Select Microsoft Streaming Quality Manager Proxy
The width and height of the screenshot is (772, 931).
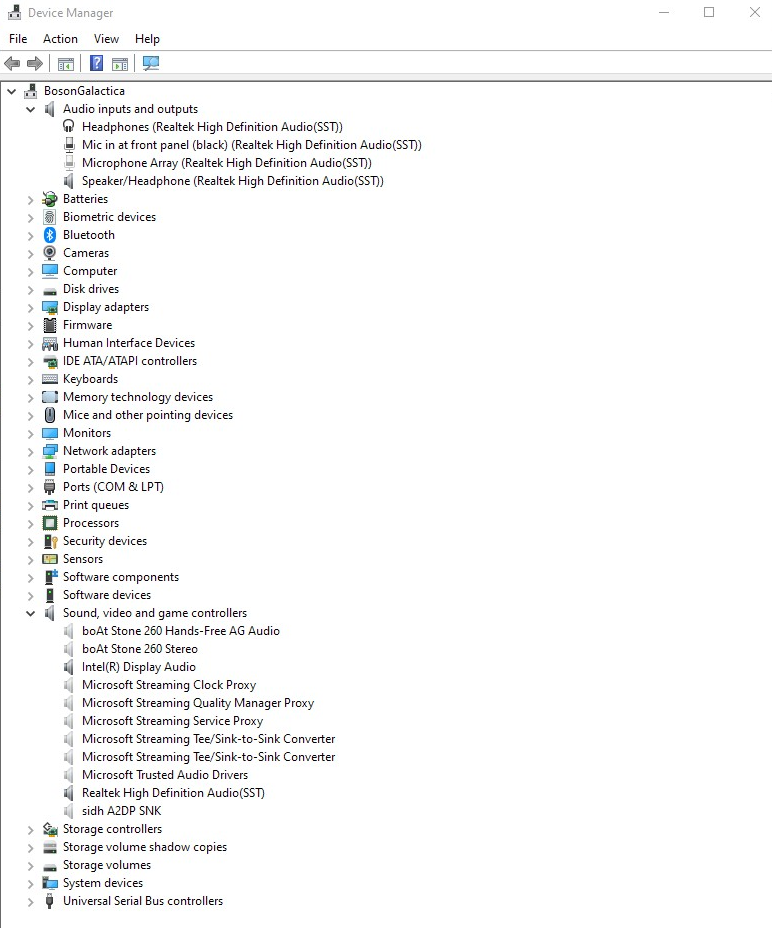click(198, 703)
